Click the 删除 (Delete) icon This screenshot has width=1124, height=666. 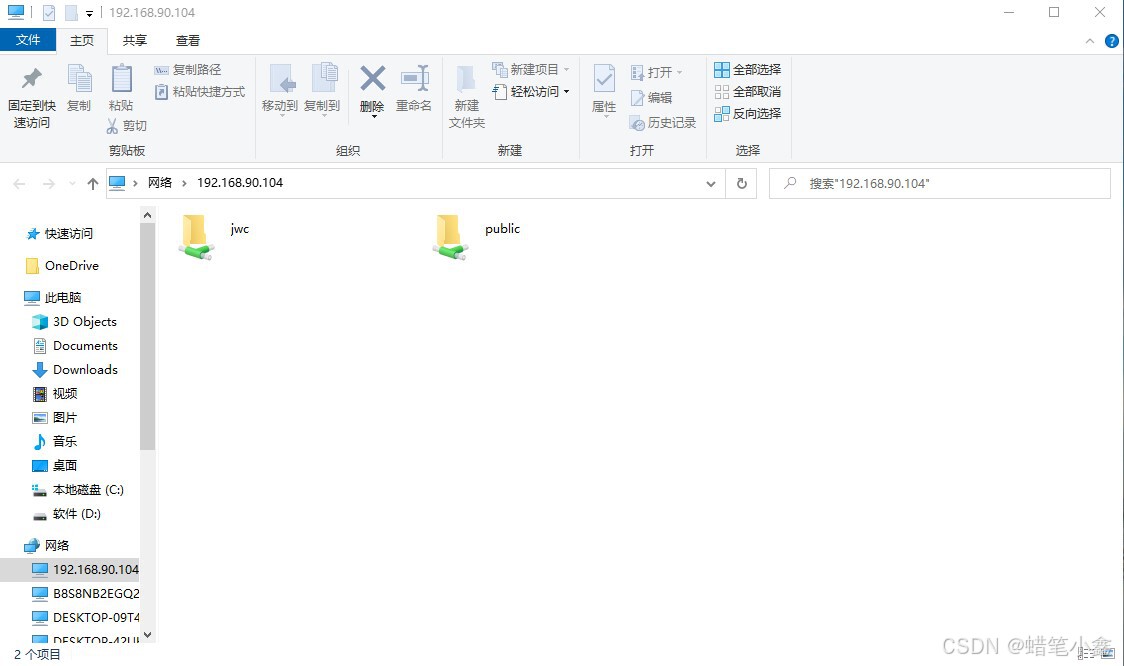coord(372,88)
